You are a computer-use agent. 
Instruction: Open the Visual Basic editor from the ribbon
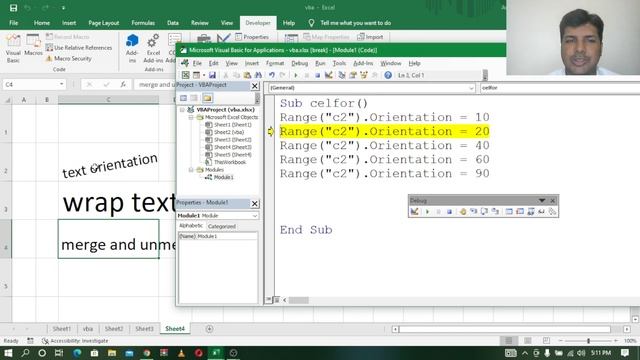point(13,49)
